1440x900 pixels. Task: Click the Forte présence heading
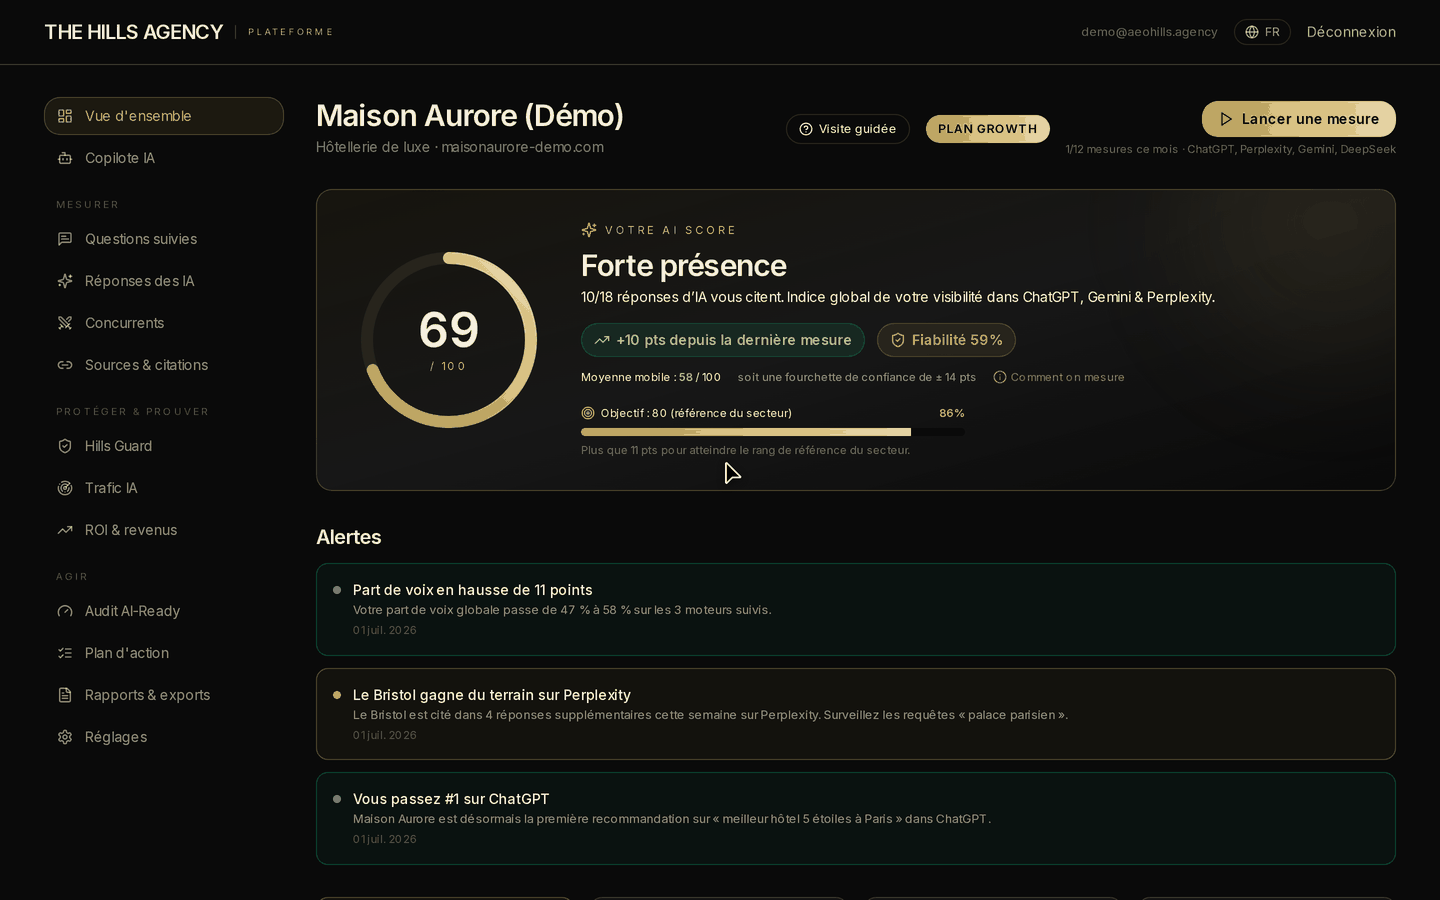684,266
